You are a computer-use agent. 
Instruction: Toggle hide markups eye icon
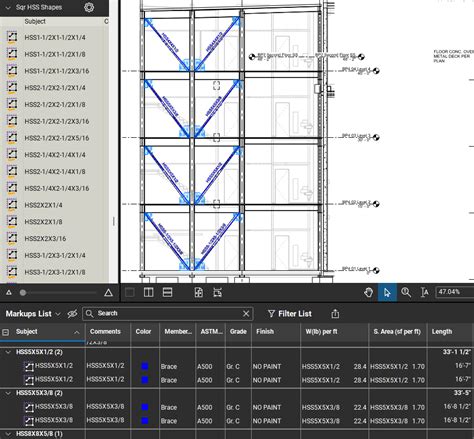[x=72, y=314]
